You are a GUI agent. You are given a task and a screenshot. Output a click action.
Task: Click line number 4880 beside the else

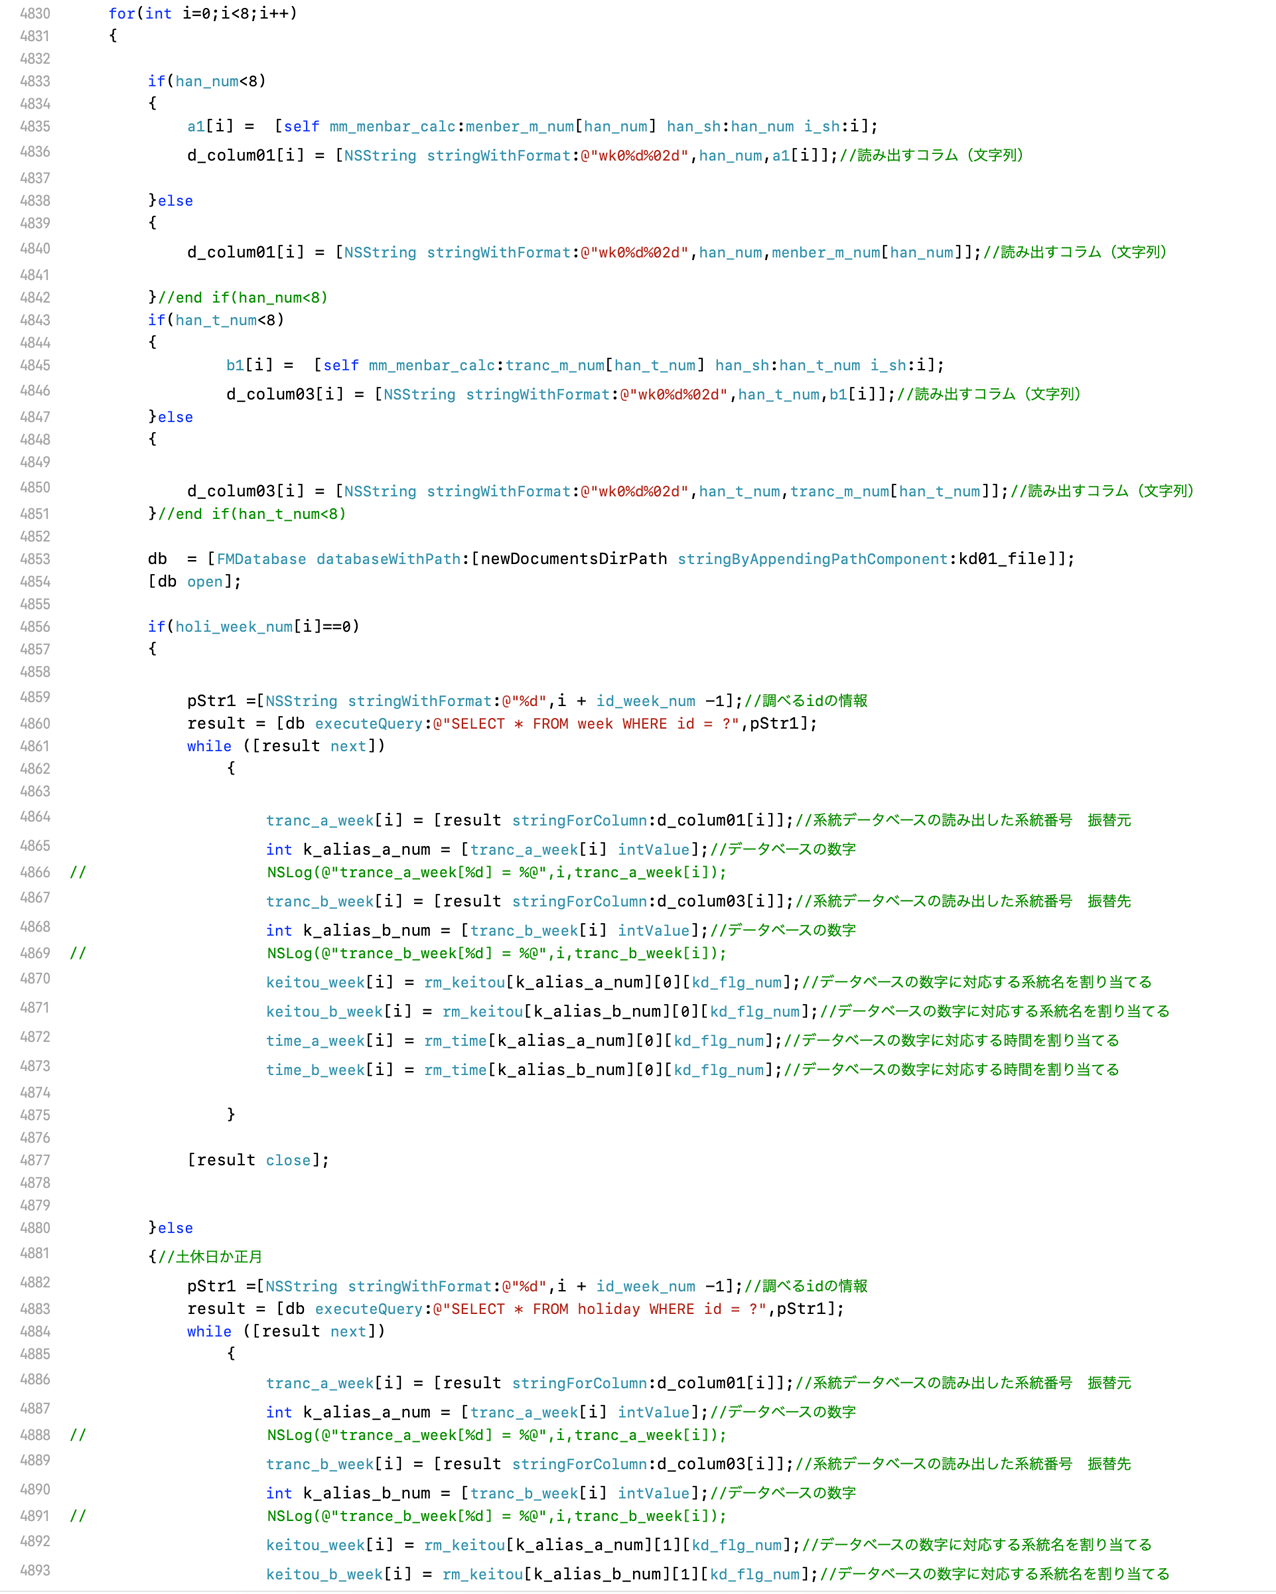35,1228
